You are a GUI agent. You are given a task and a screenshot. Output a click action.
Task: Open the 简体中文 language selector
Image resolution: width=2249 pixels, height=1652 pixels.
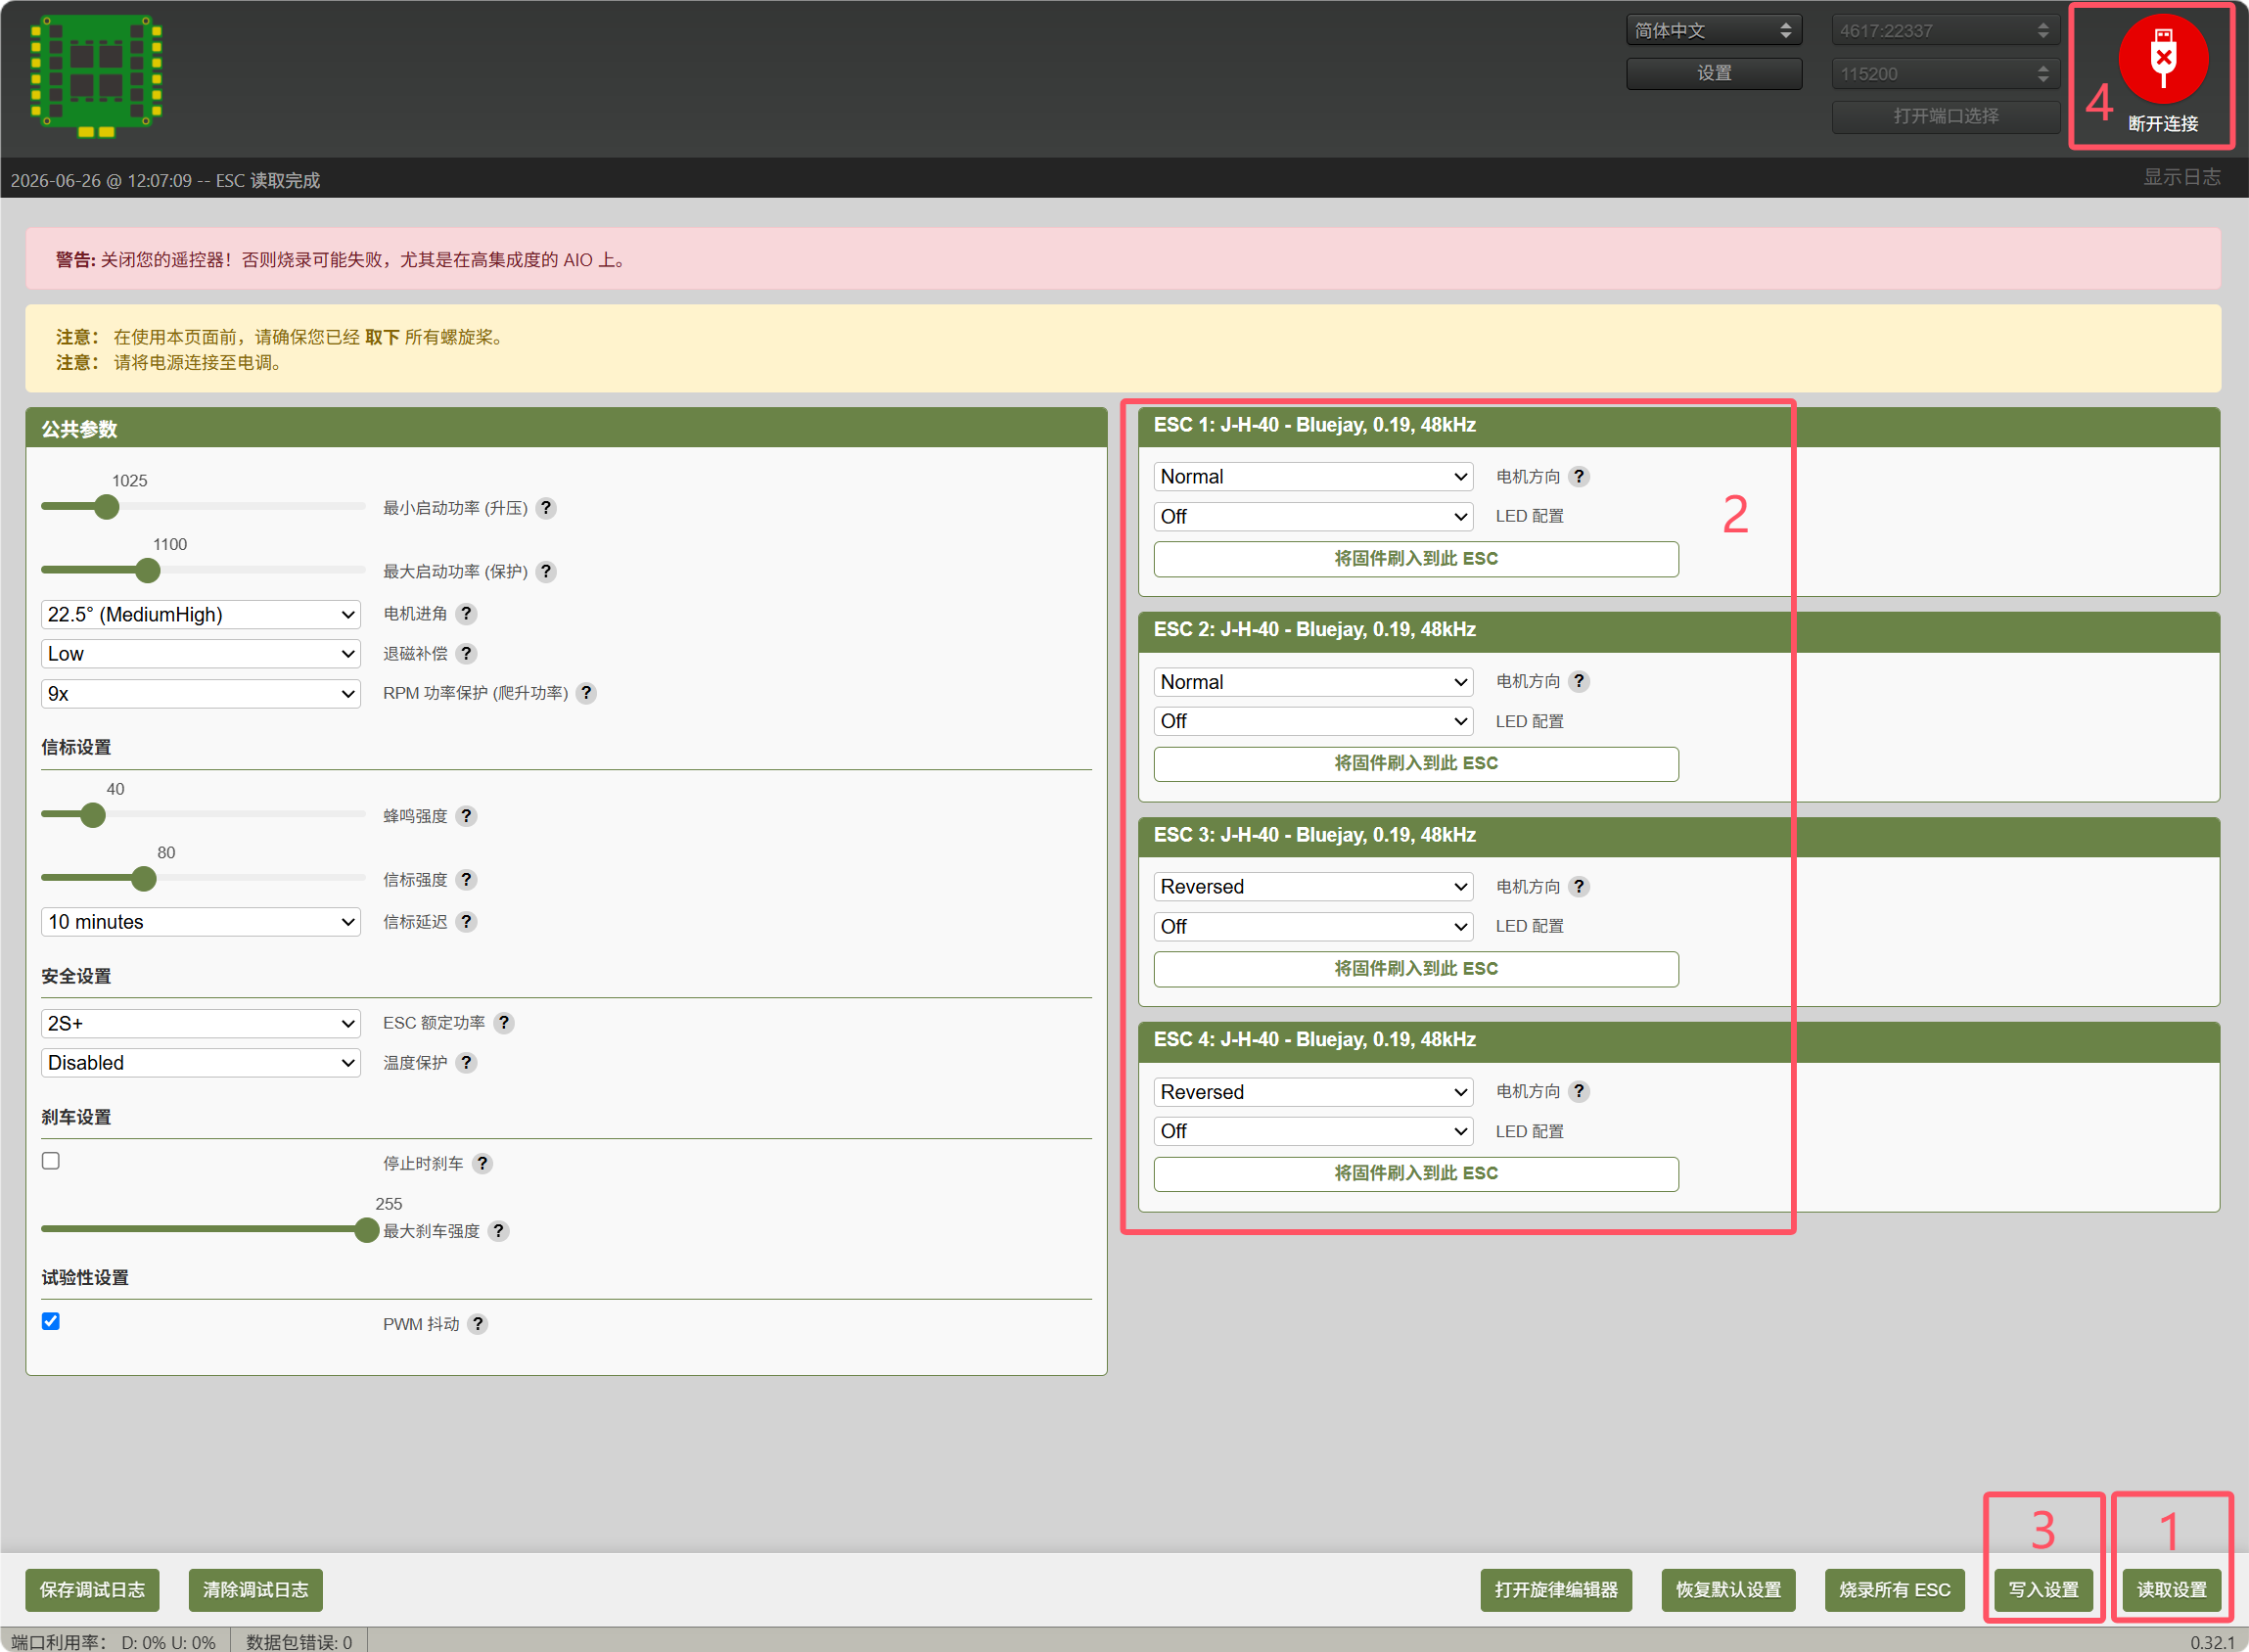coord(1714,31)
